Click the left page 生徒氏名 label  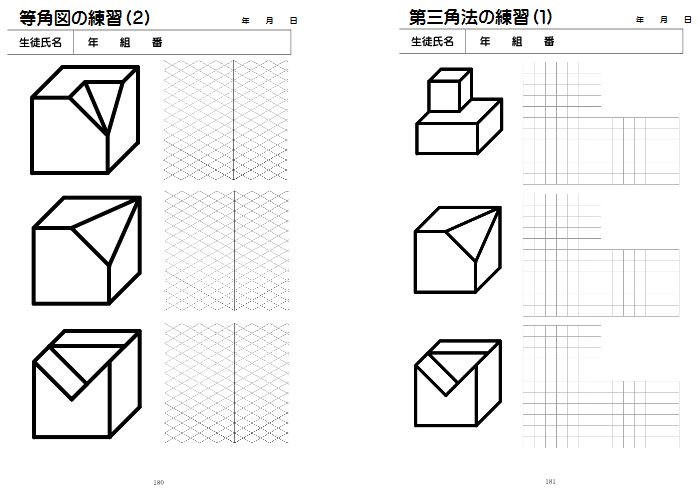[40, 42]
